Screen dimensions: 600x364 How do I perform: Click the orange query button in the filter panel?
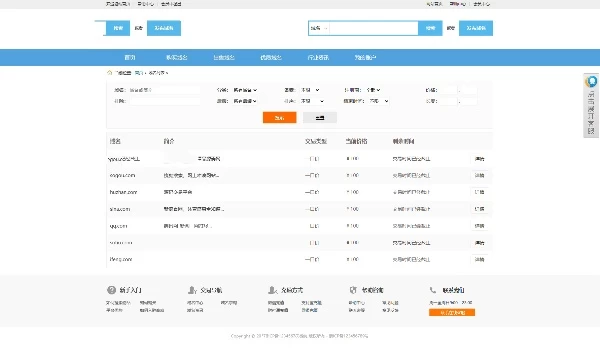[x=279, y=118]
